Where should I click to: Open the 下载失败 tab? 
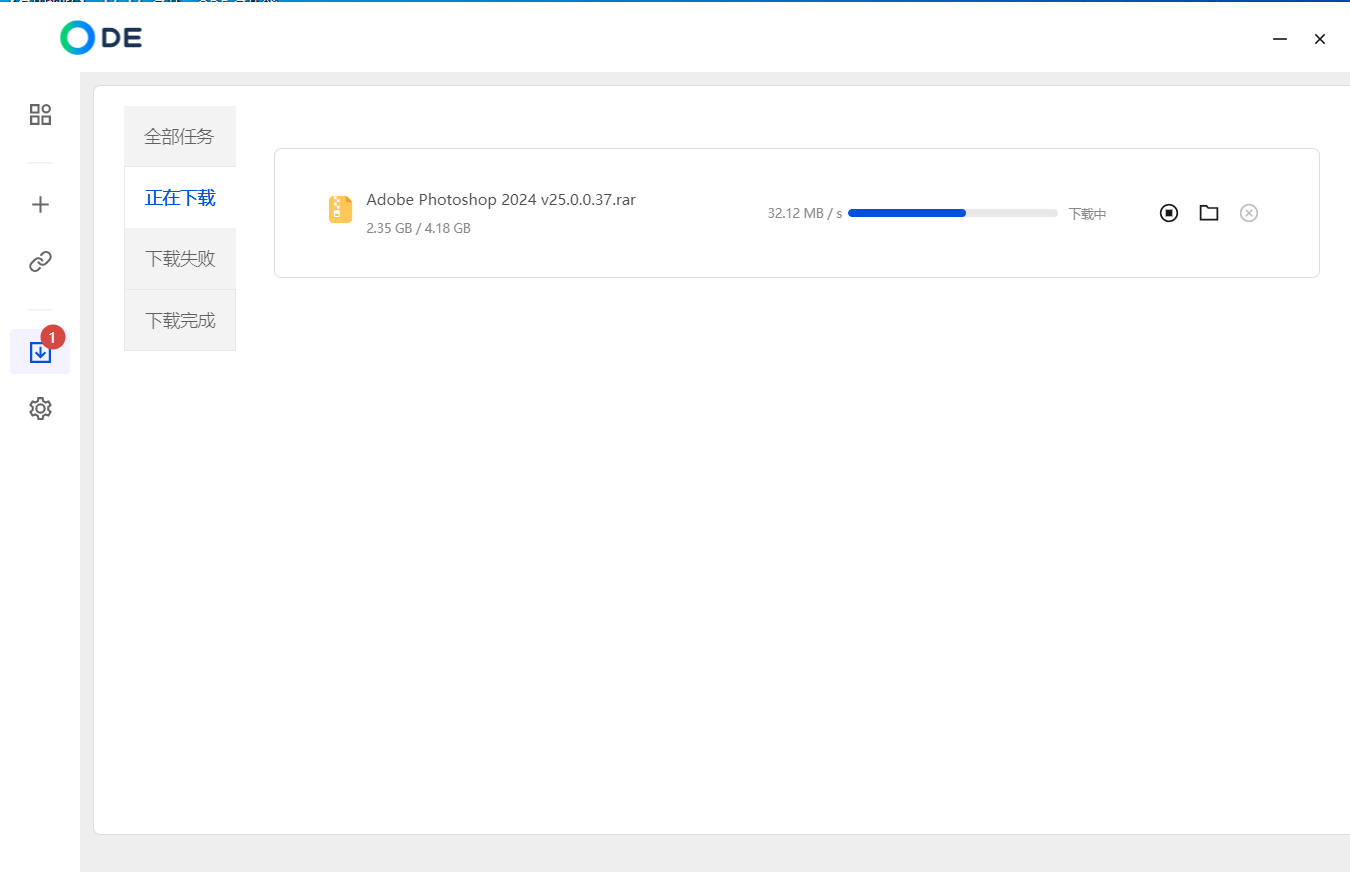(180, 259)
